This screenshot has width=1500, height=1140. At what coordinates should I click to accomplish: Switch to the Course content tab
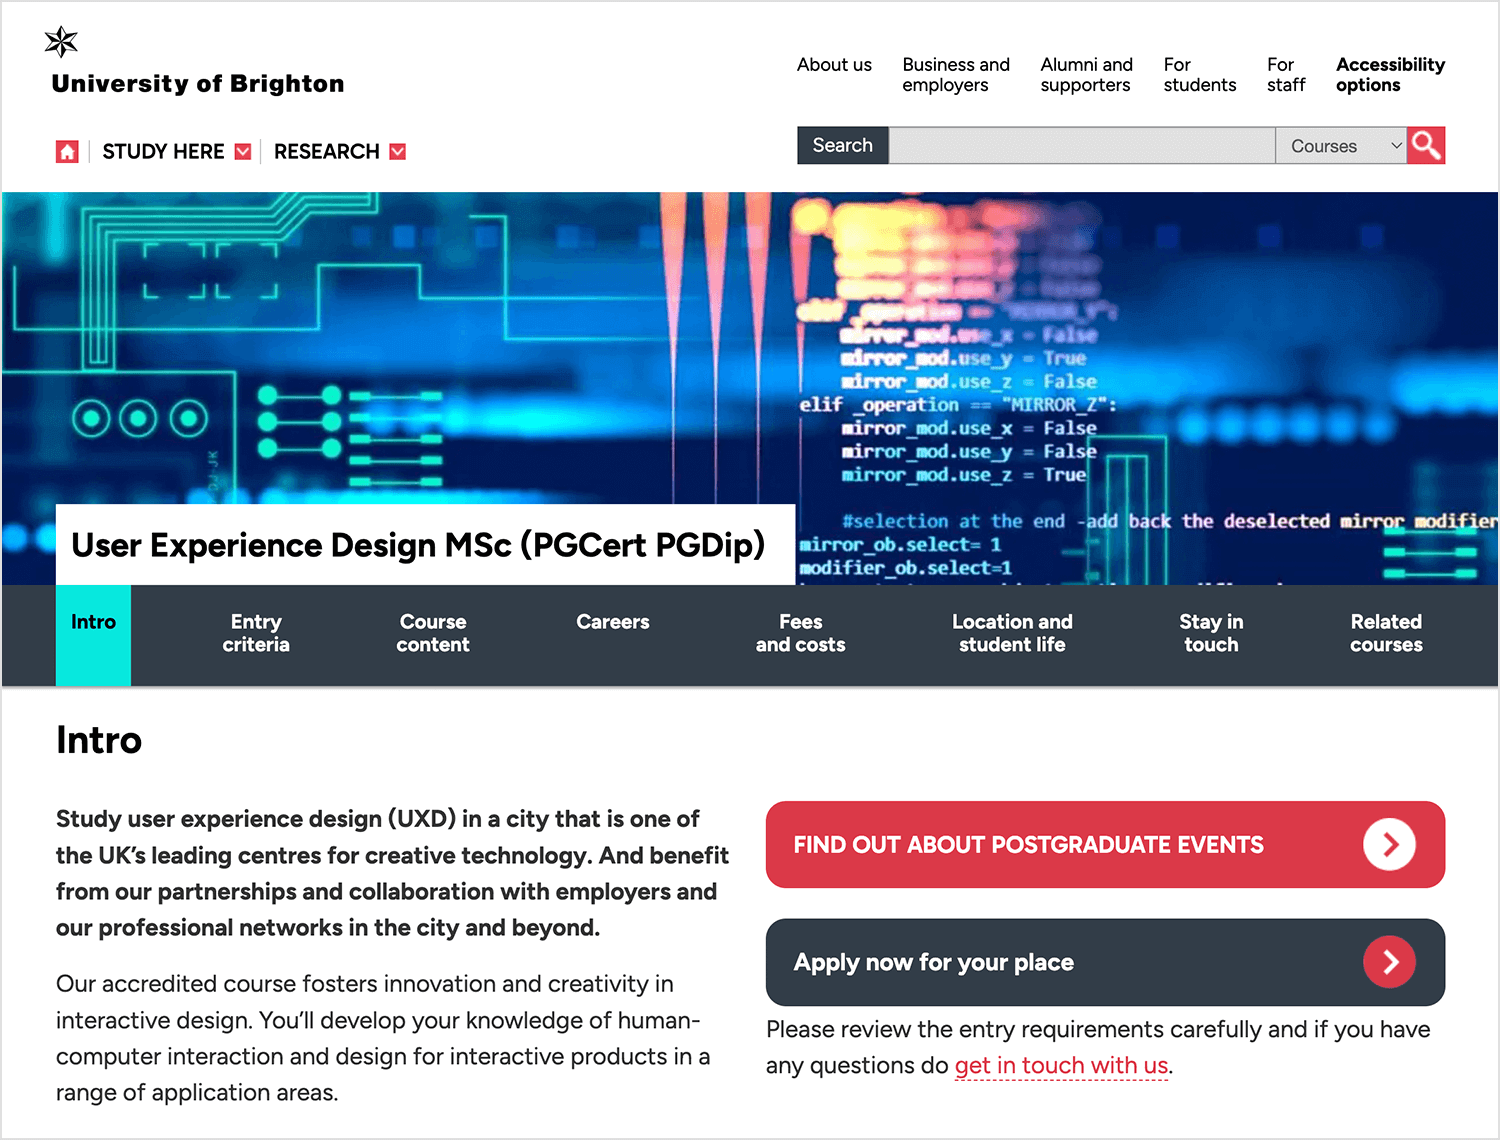click(433, 634)
